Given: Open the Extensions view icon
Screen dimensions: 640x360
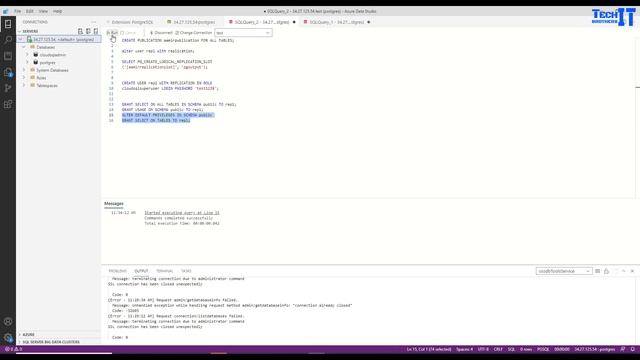Looking at the screenshot, I should (x=8, y=104).
